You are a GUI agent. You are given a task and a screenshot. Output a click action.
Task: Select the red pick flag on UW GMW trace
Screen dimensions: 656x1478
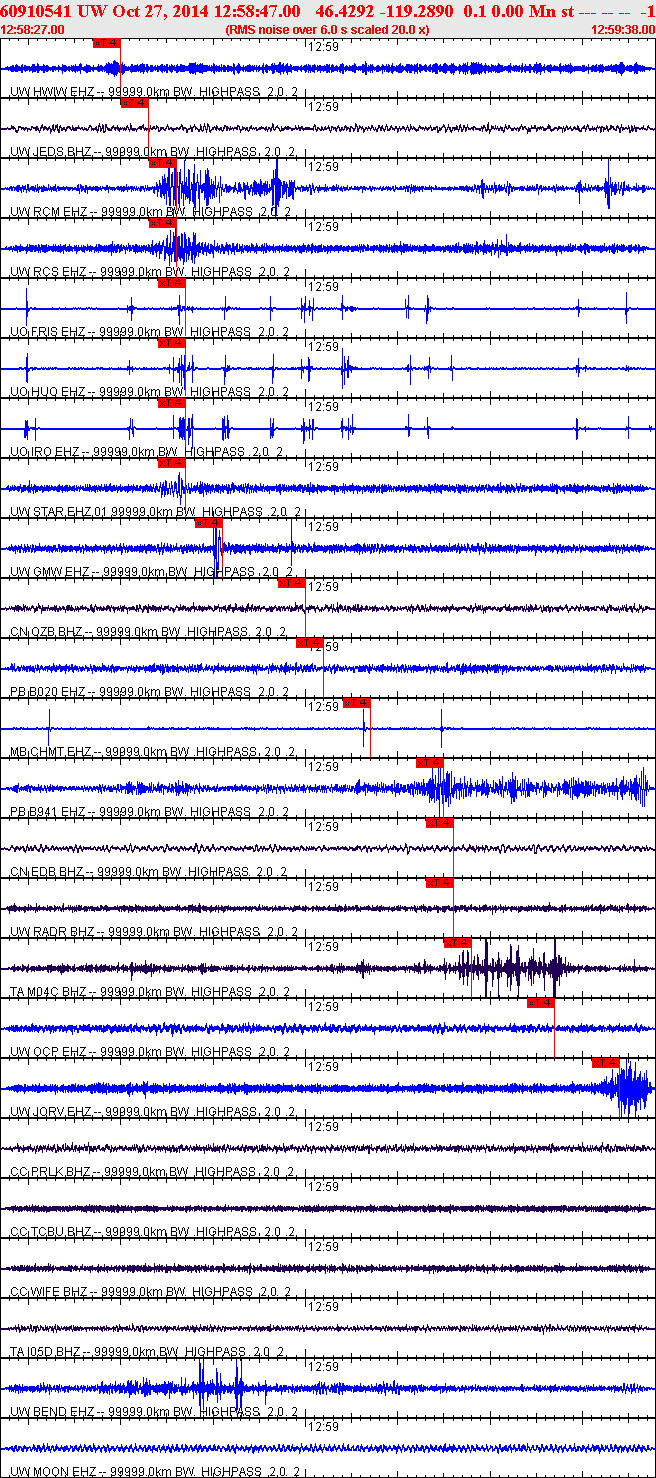pos(209,523)
